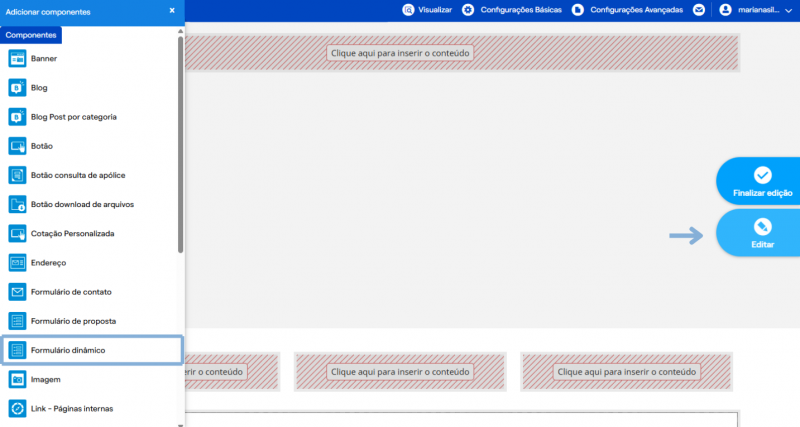Click the Botão component icon
The width and height of the screenshot is (800, 427).
tap(17, 146)
